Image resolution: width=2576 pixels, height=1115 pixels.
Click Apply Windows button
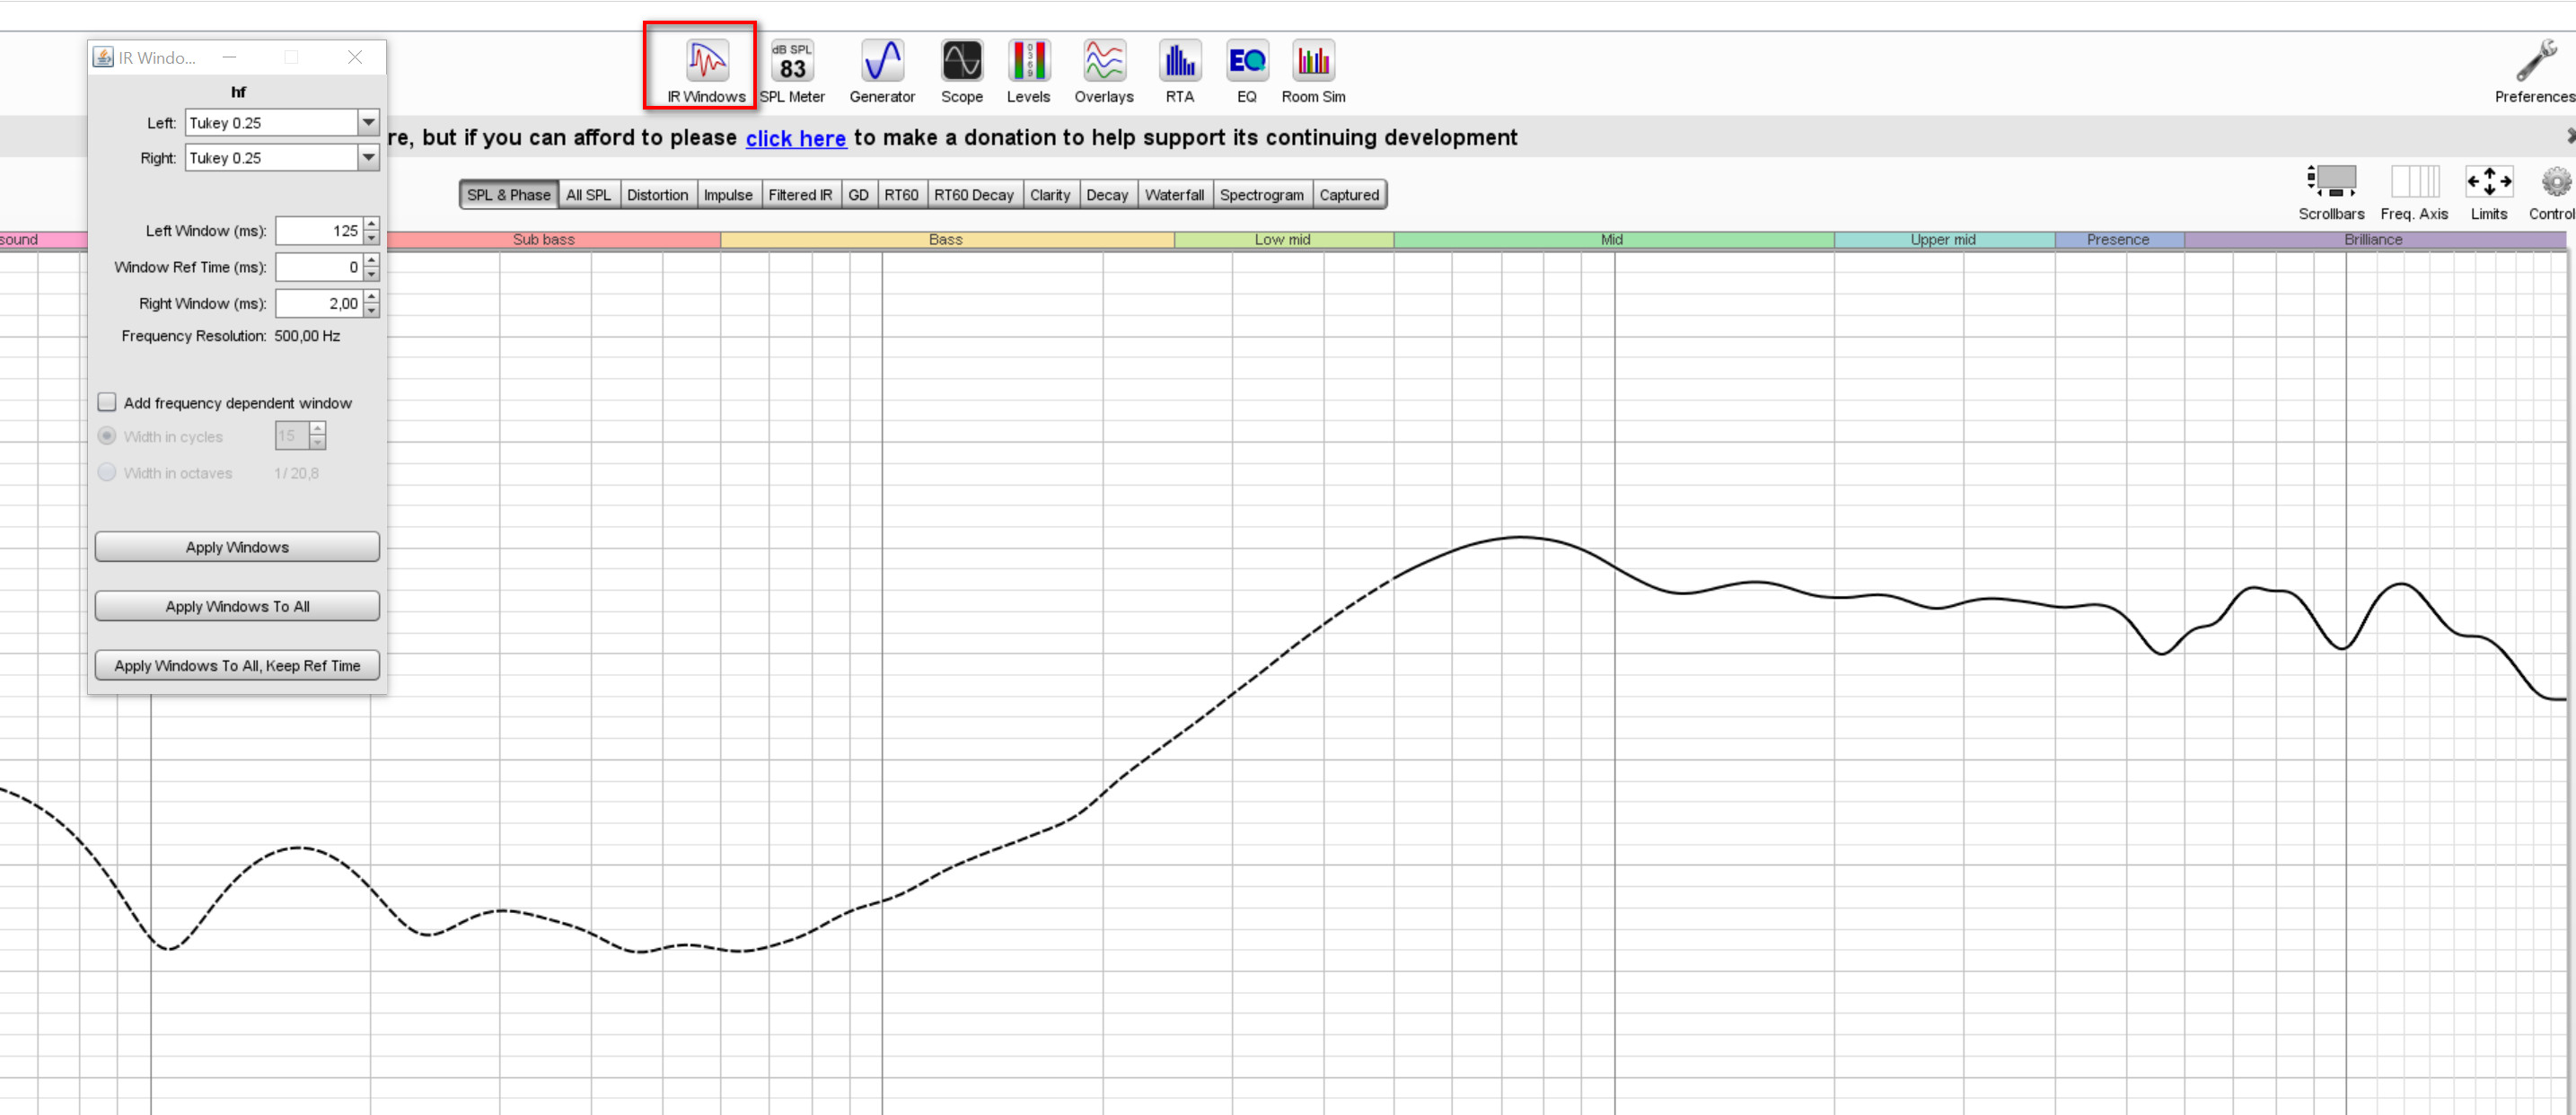click(236, 547)
